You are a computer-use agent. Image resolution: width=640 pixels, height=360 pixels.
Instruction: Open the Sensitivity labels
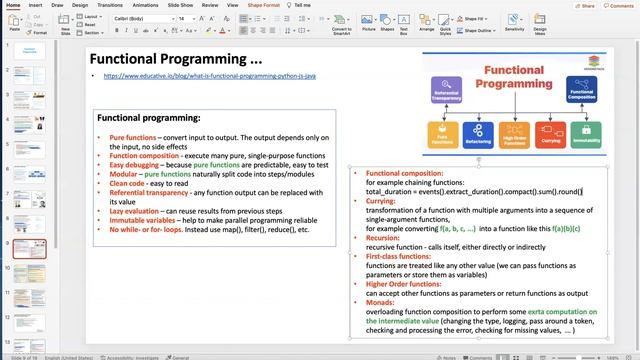click(x=514, y=23)
